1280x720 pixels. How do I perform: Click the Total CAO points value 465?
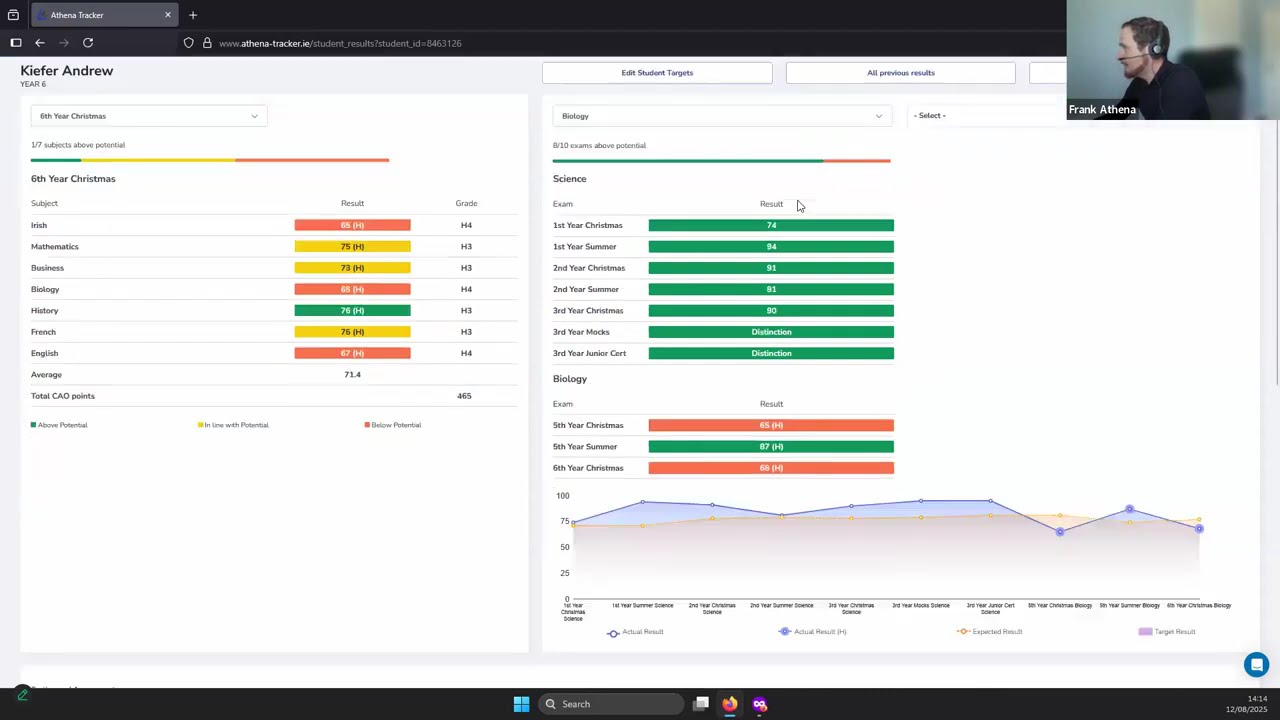(464, 396)
